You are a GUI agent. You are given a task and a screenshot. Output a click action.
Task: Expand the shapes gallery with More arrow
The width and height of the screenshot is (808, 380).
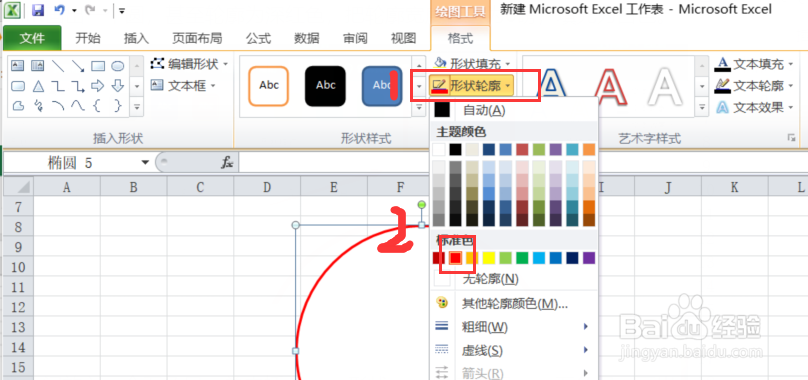(x=137, y=107)
